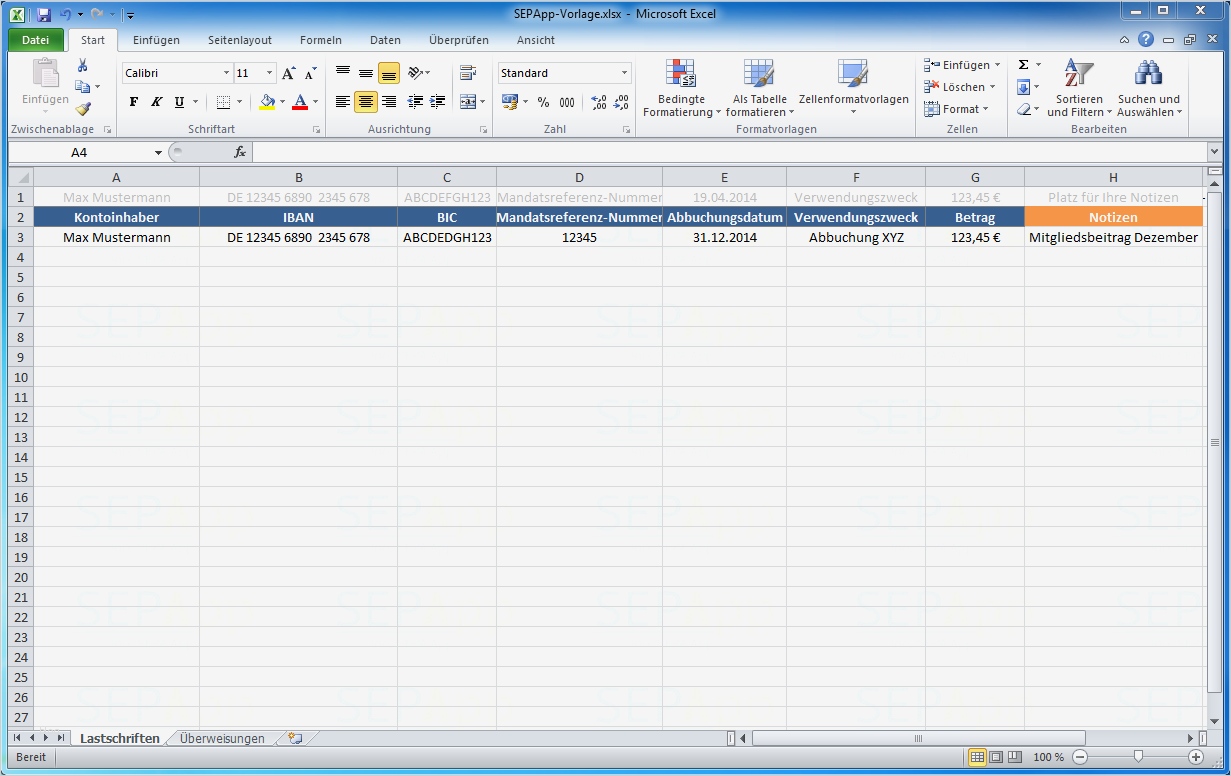Select the Überweisungen sheet tab
This screenshot has height=776, width=1231.
pos(222,738)
